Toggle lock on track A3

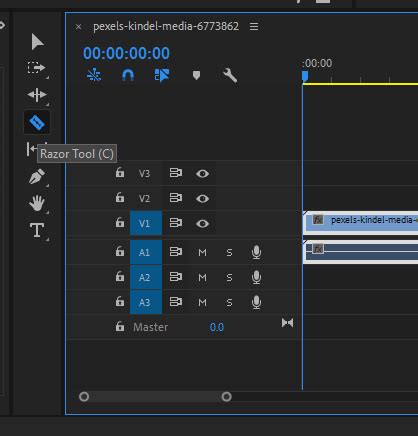tap(120, 302)
